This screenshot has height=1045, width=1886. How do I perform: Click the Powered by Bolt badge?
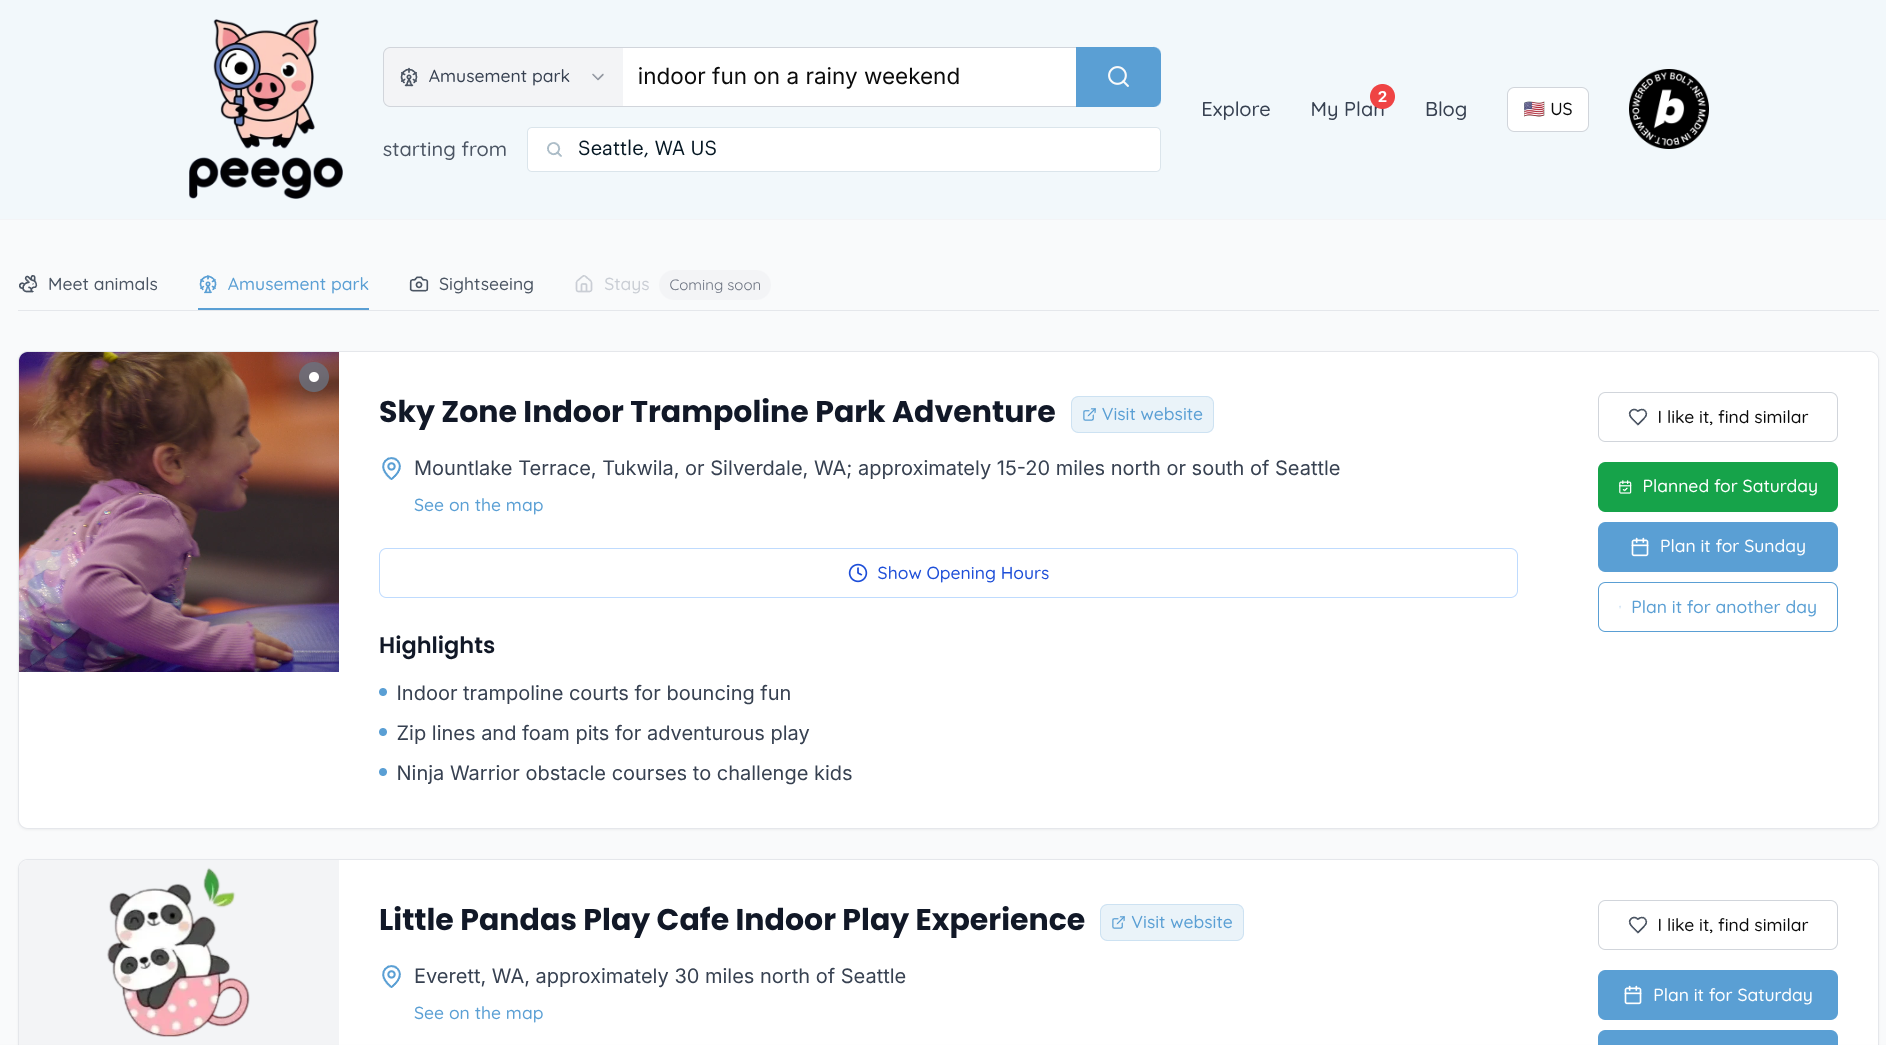tap(1668, 109)
